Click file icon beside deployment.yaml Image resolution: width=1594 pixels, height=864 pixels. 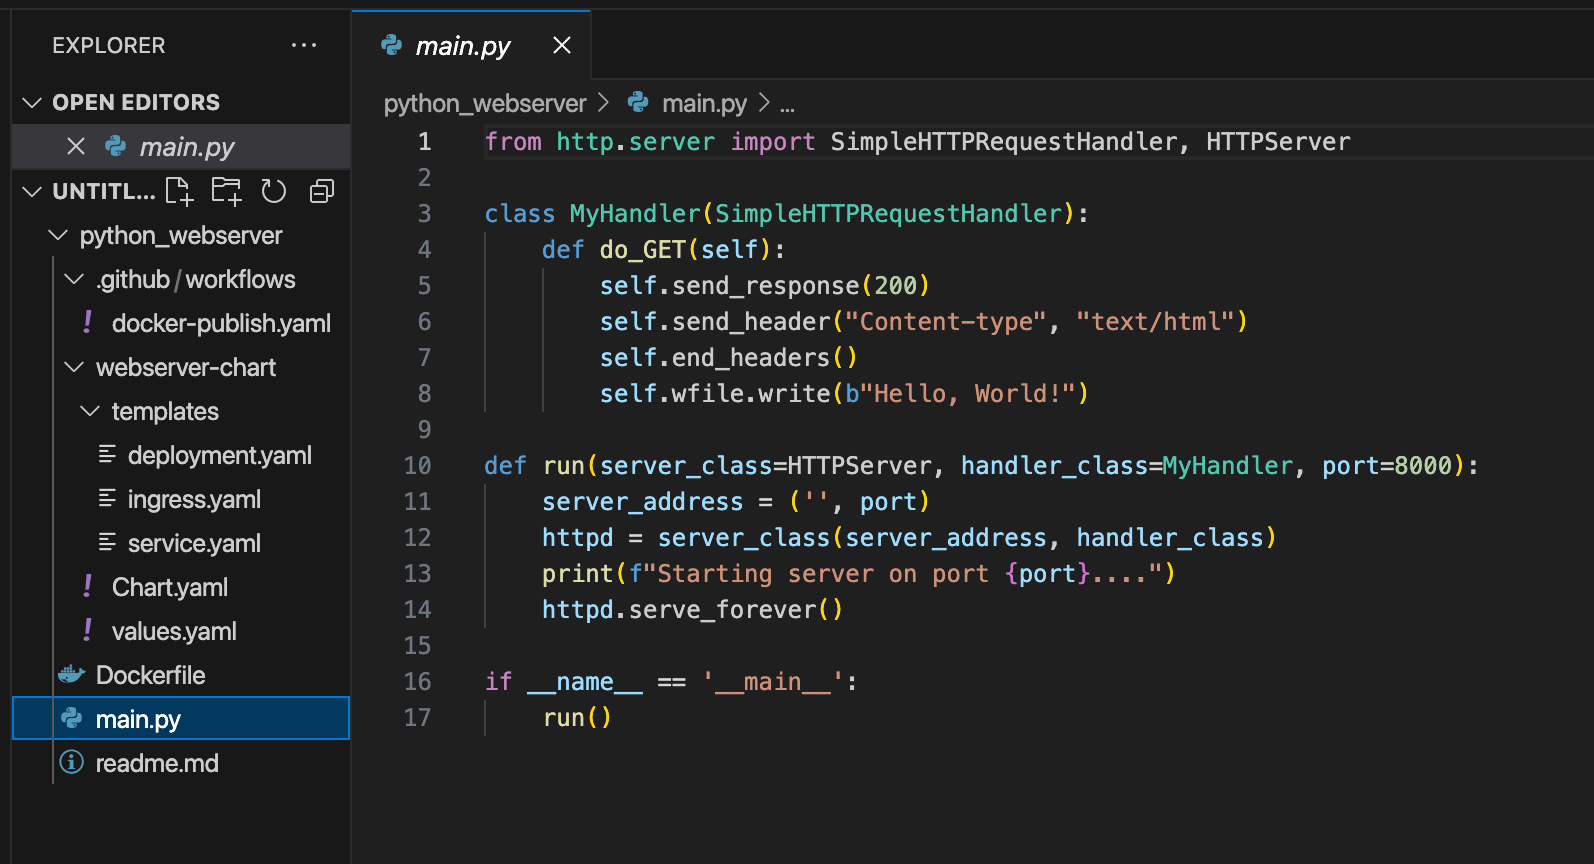[107, 455]
